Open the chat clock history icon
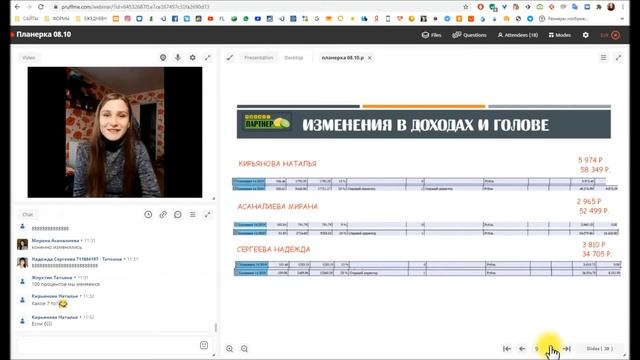Screen dimensions: 640x360 (x=148, y=214)
